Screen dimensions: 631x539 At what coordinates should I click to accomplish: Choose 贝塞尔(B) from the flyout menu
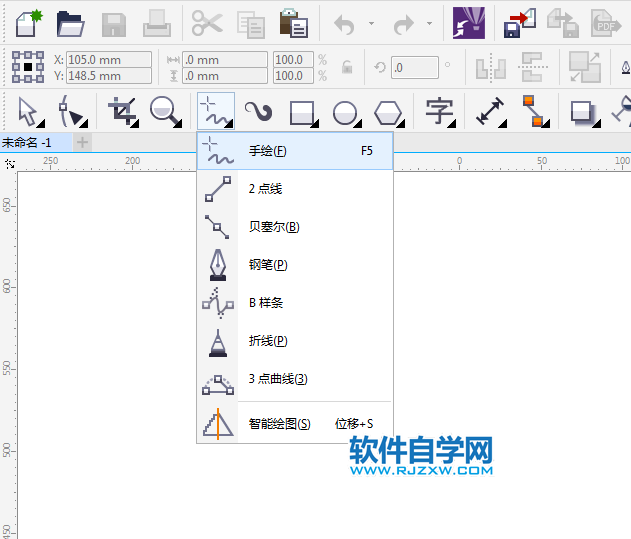pos(274,227)
